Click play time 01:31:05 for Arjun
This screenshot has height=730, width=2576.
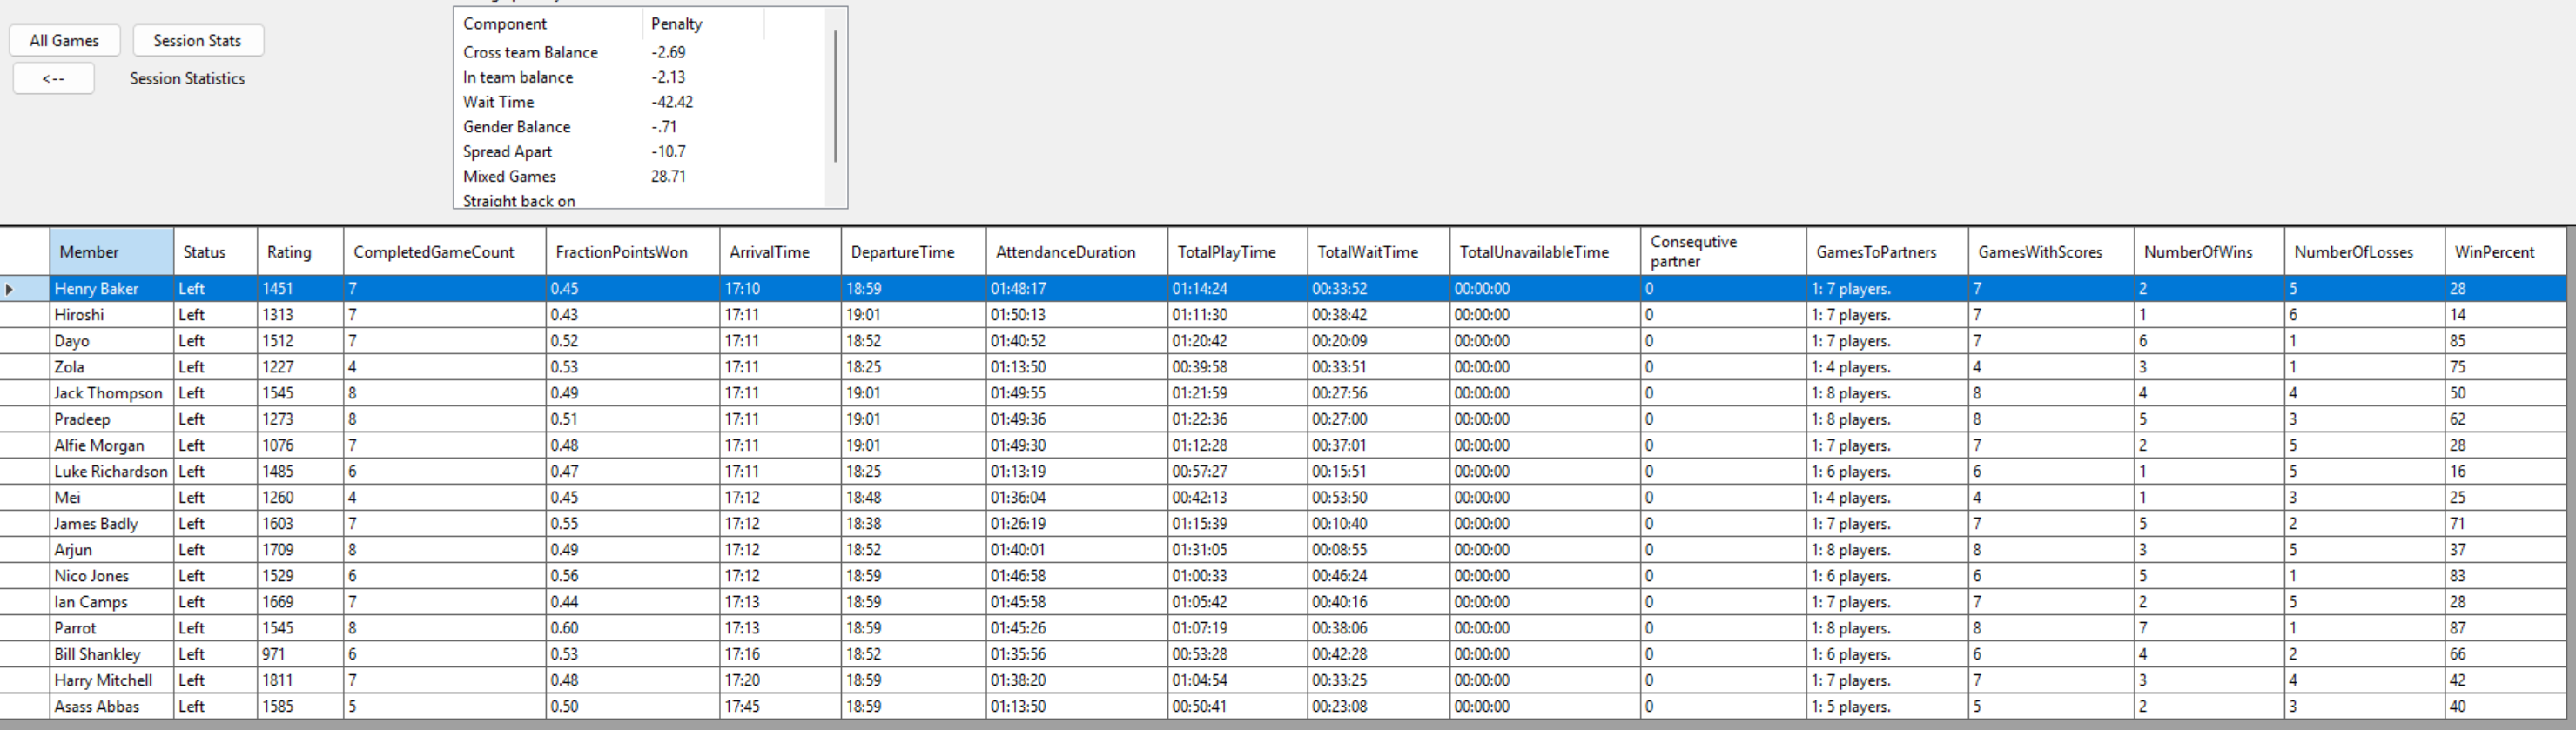click(1237, 549)
